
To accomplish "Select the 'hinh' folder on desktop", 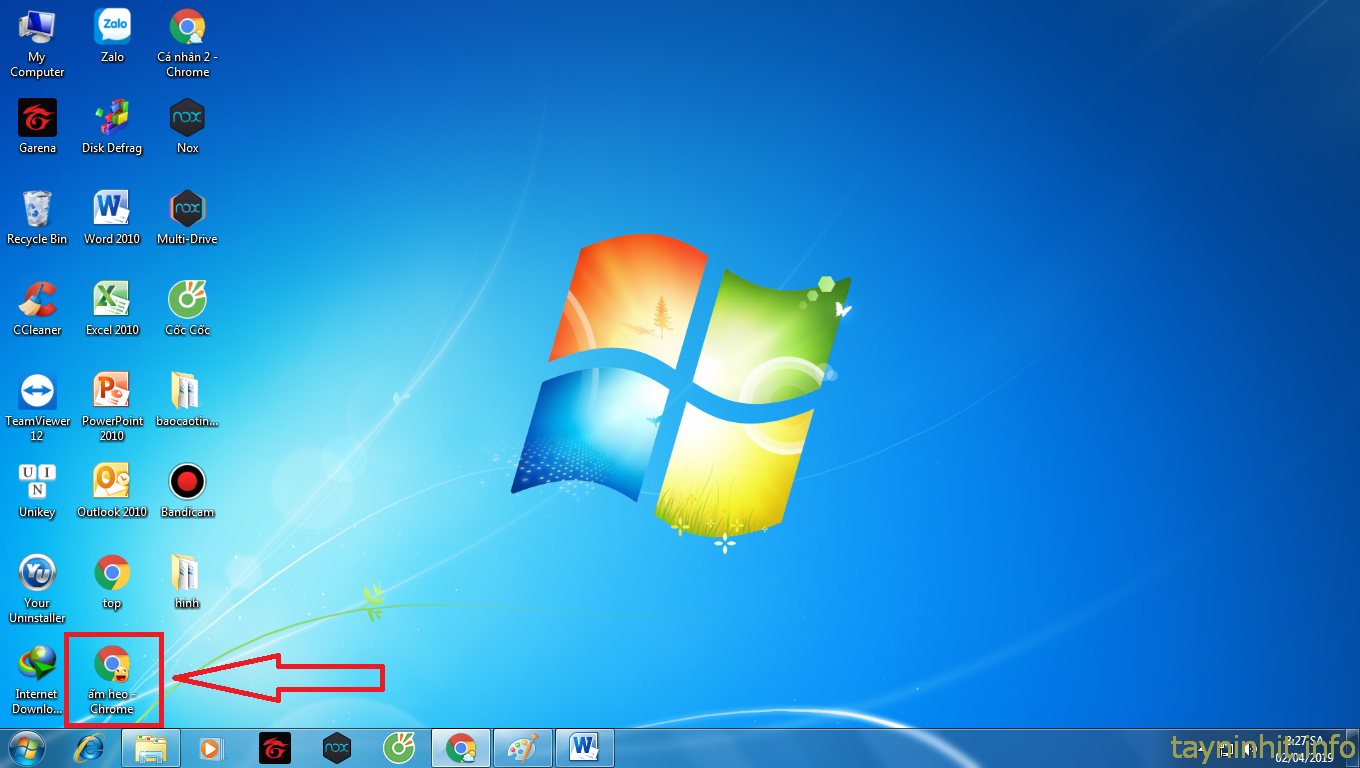I will coord(187,573).
